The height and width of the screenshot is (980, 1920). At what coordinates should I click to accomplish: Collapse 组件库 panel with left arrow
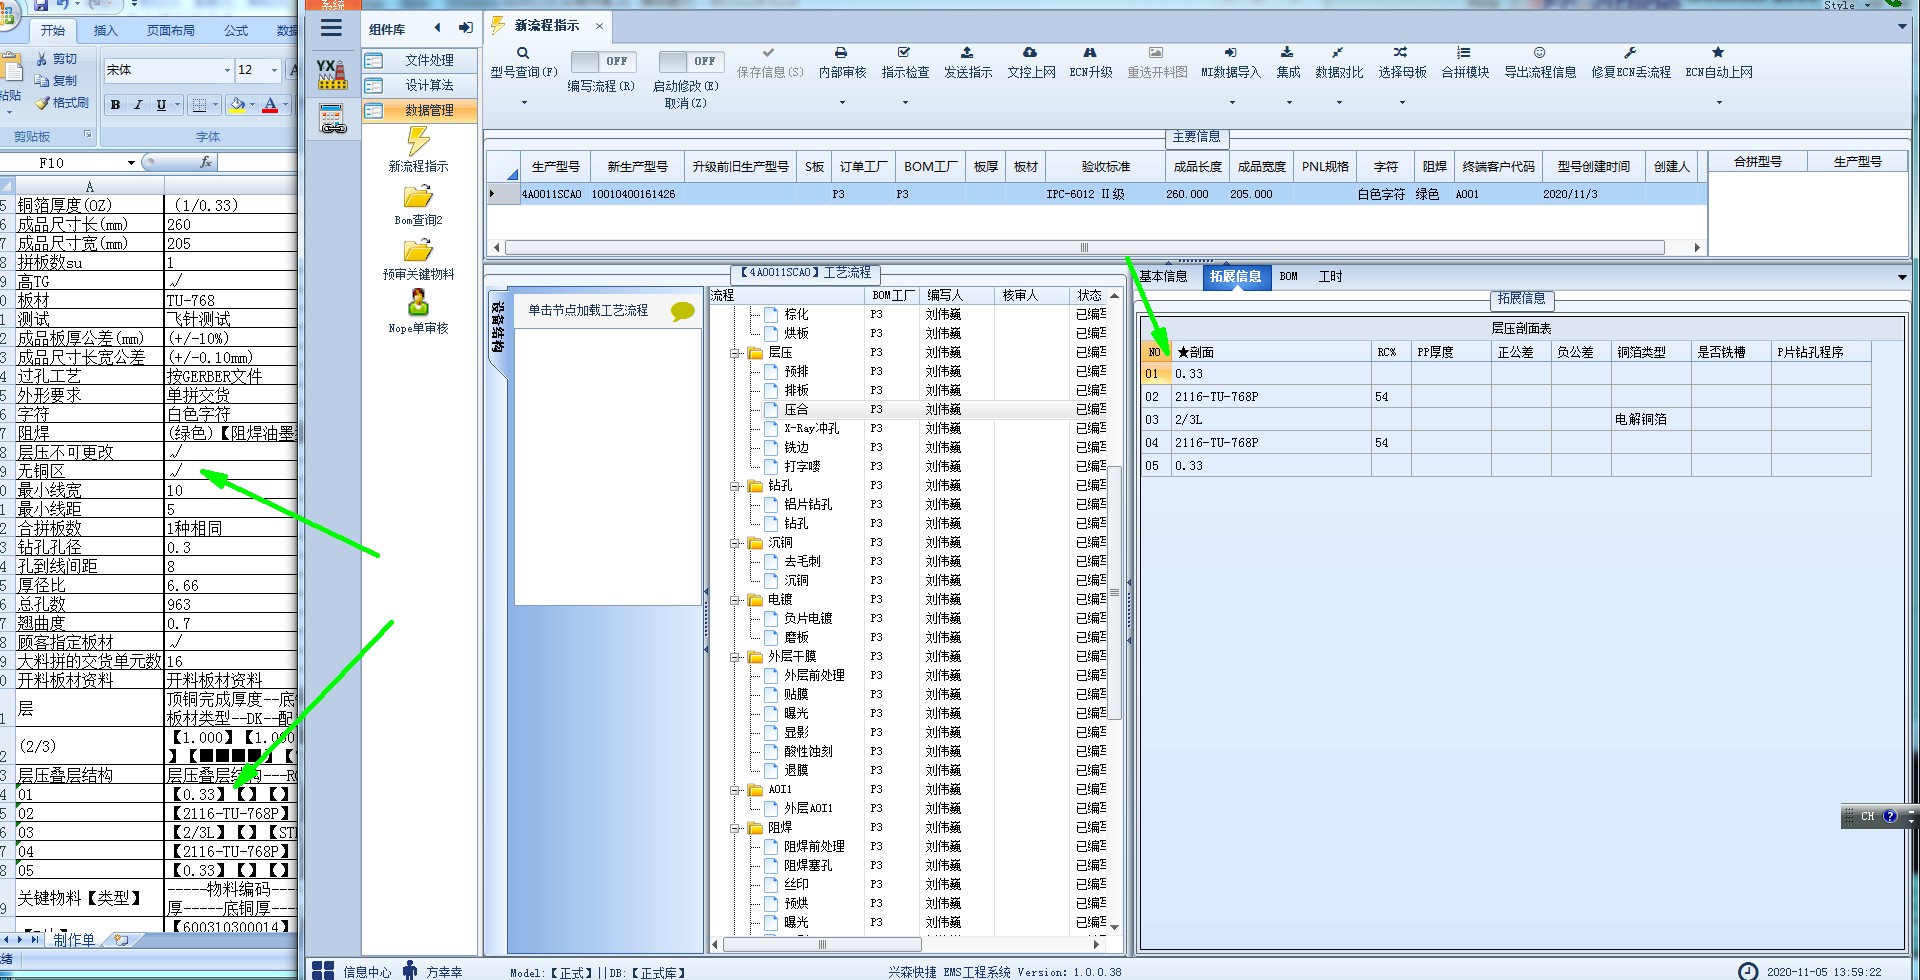pos(437,28)
